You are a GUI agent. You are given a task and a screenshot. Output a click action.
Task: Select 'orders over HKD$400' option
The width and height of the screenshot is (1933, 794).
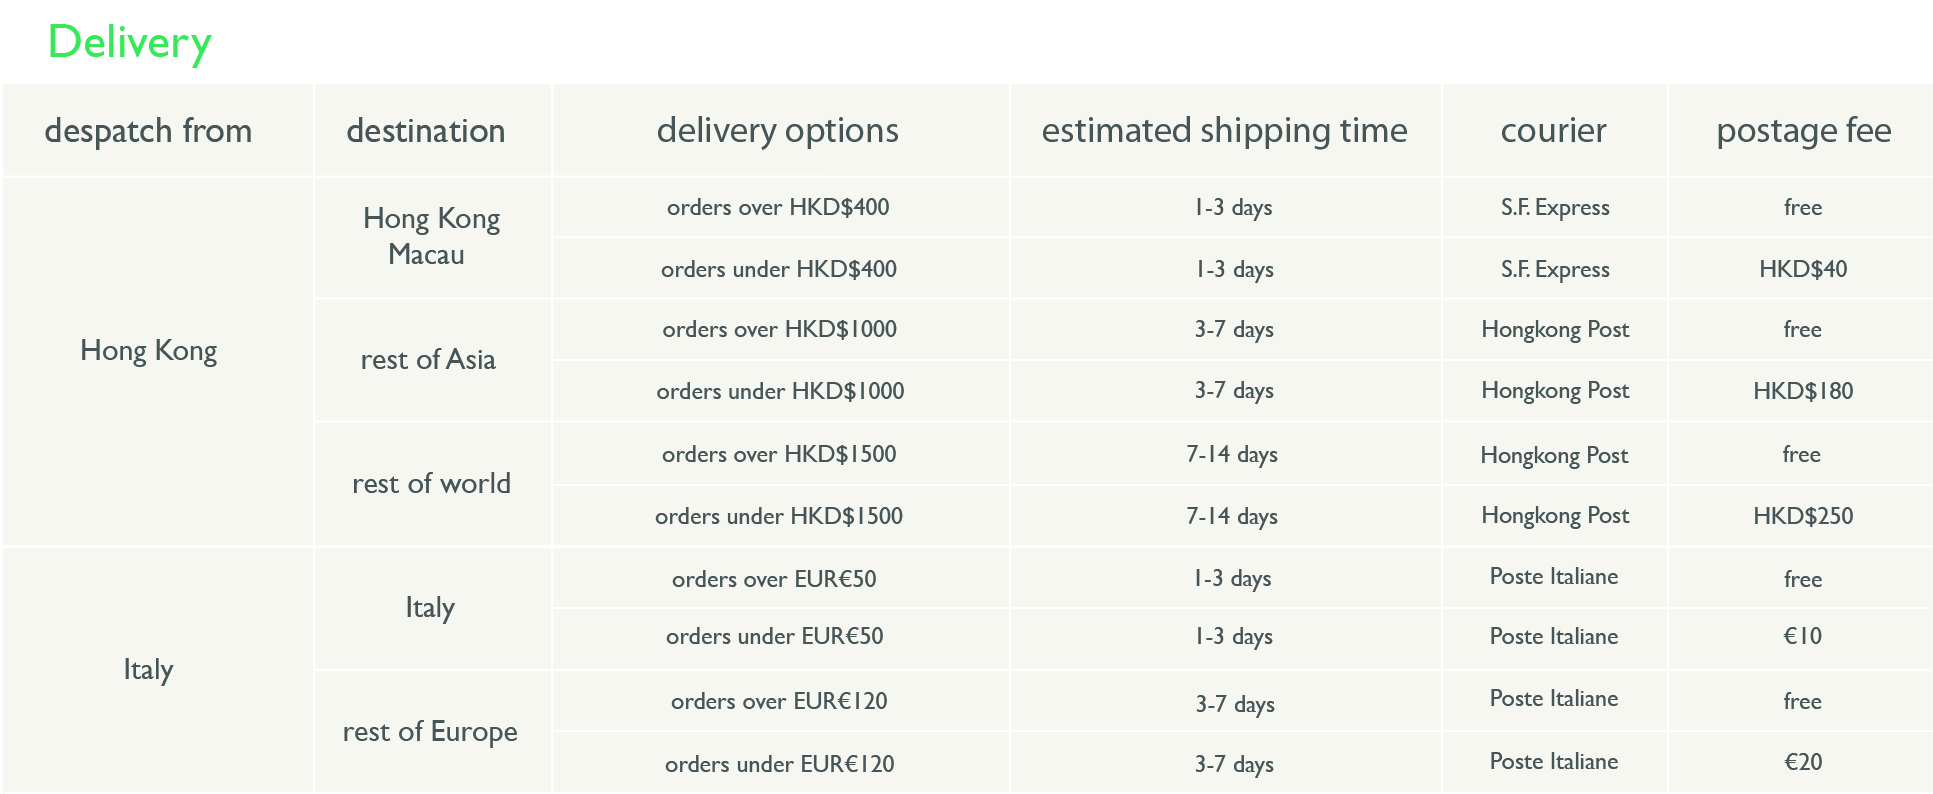[778, 208]
